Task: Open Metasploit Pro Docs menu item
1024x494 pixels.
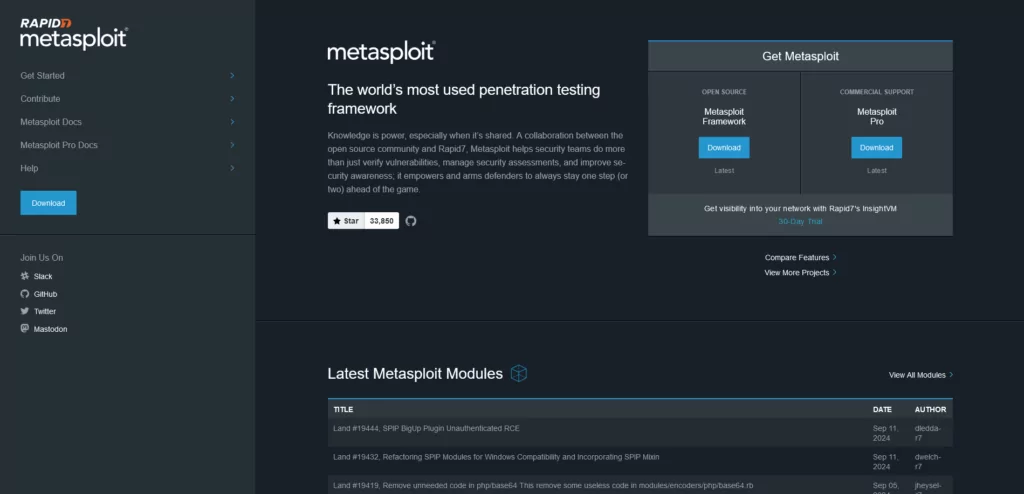Action: pos(59,145)
